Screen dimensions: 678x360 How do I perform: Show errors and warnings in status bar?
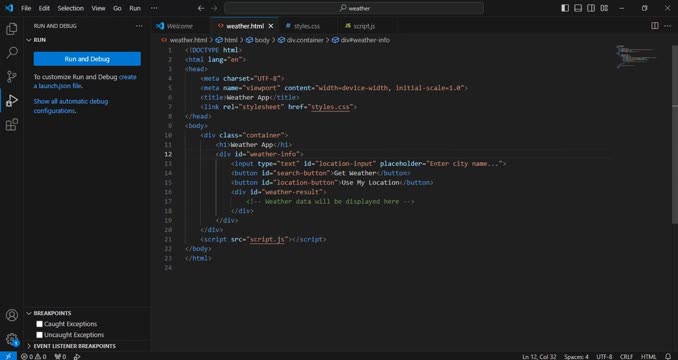(33, 357)
